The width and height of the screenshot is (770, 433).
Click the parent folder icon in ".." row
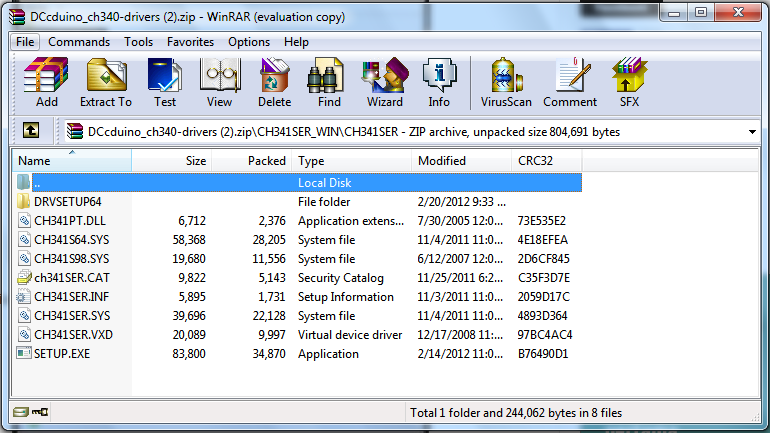(x=23, y=182)
